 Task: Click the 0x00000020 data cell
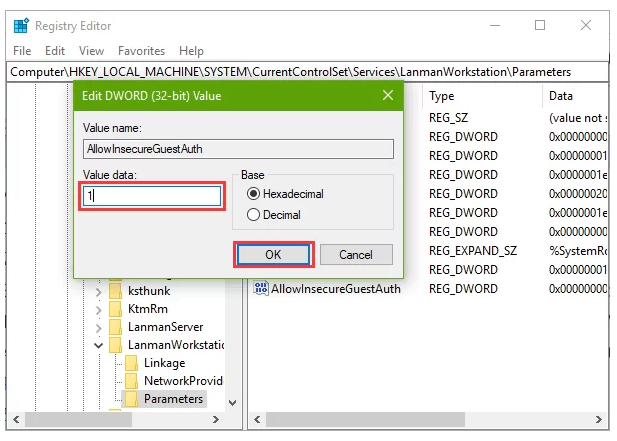[578, 194]
